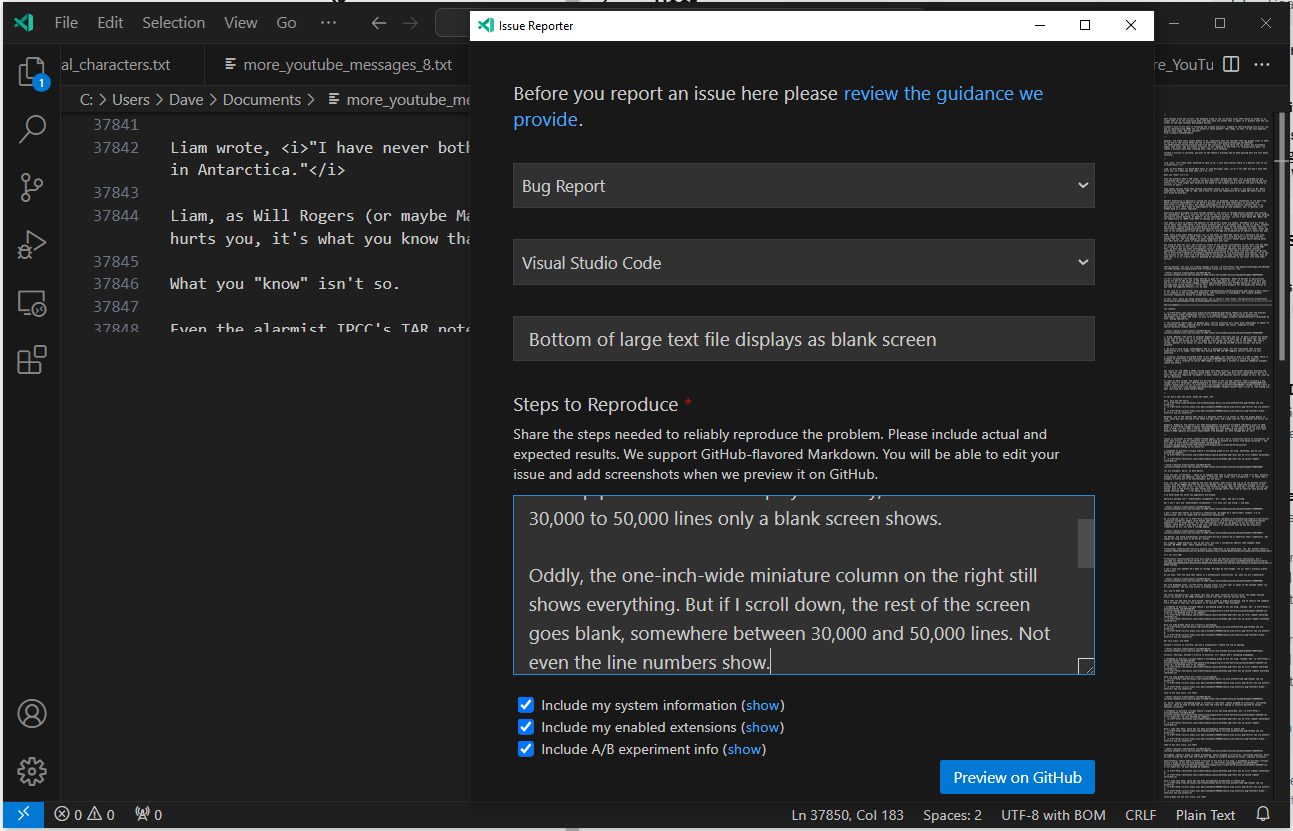
Task: Open the Remote Explorer view
Action: pos(31,303)
